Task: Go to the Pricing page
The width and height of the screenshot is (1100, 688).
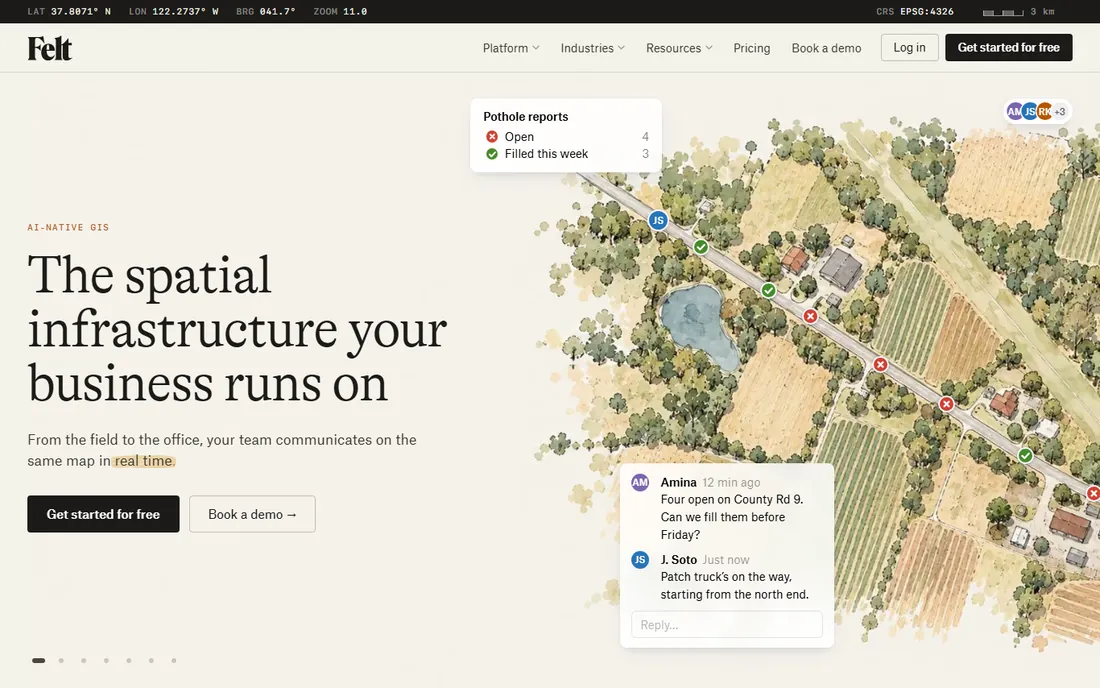Action: pyautogui.click(x=751, y=48)
